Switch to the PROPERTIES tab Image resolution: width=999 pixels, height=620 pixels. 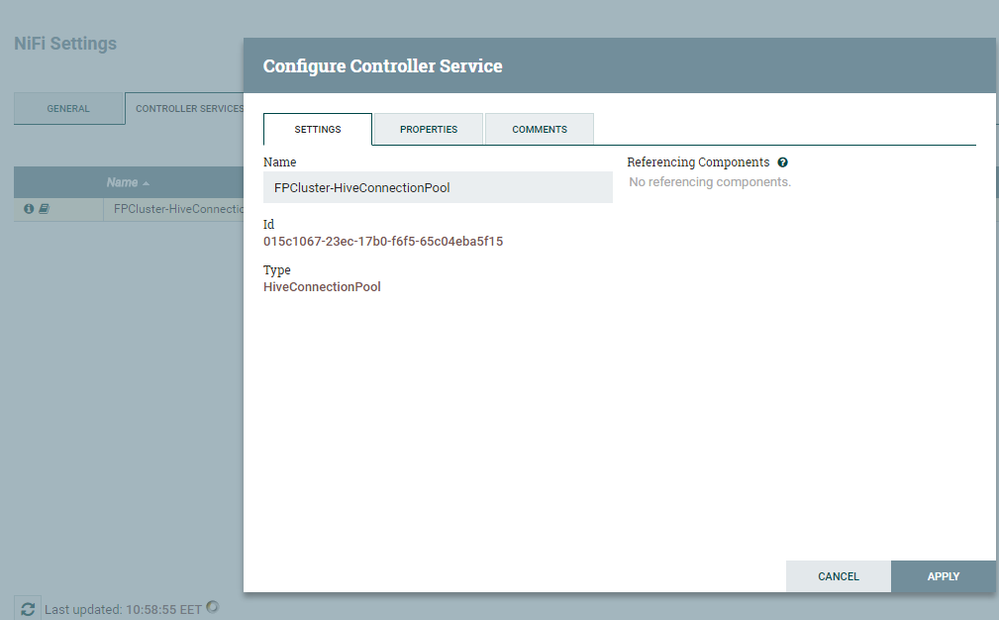[428, 129]
